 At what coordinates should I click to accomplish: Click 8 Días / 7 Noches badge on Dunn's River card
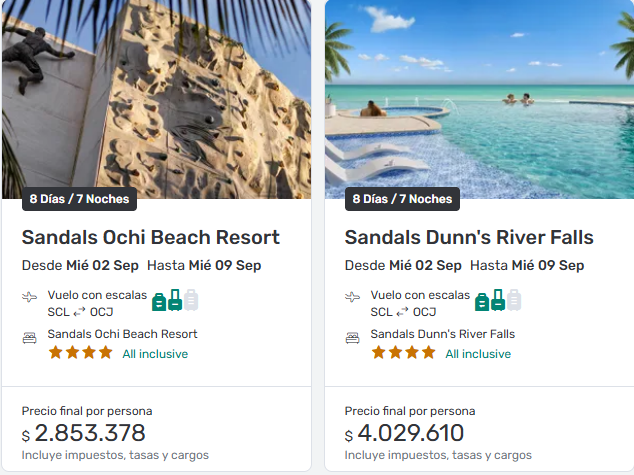pyautogui.click(x=402, y=199)
